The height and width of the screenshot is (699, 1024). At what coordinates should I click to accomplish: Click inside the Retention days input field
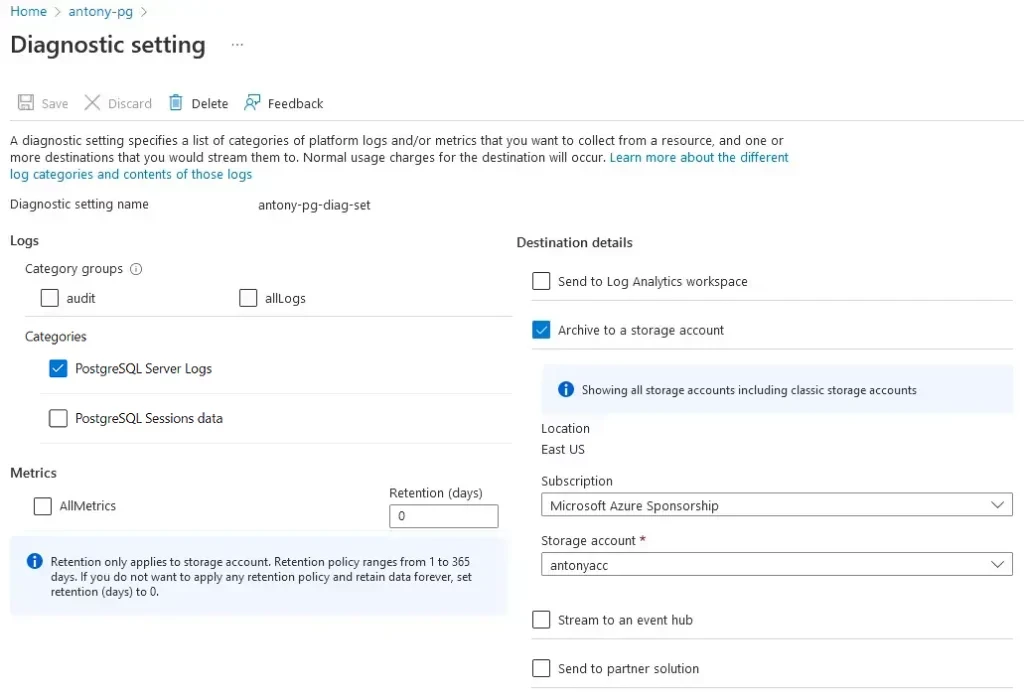[443, 516]
